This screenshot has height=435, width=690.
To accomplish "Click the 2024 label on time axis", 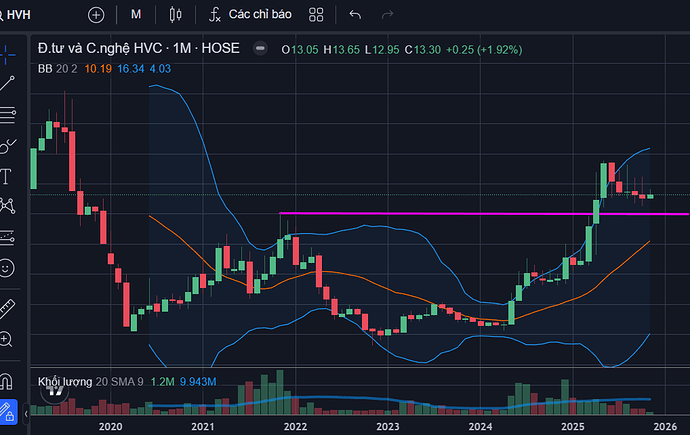I will pos(480,426).
